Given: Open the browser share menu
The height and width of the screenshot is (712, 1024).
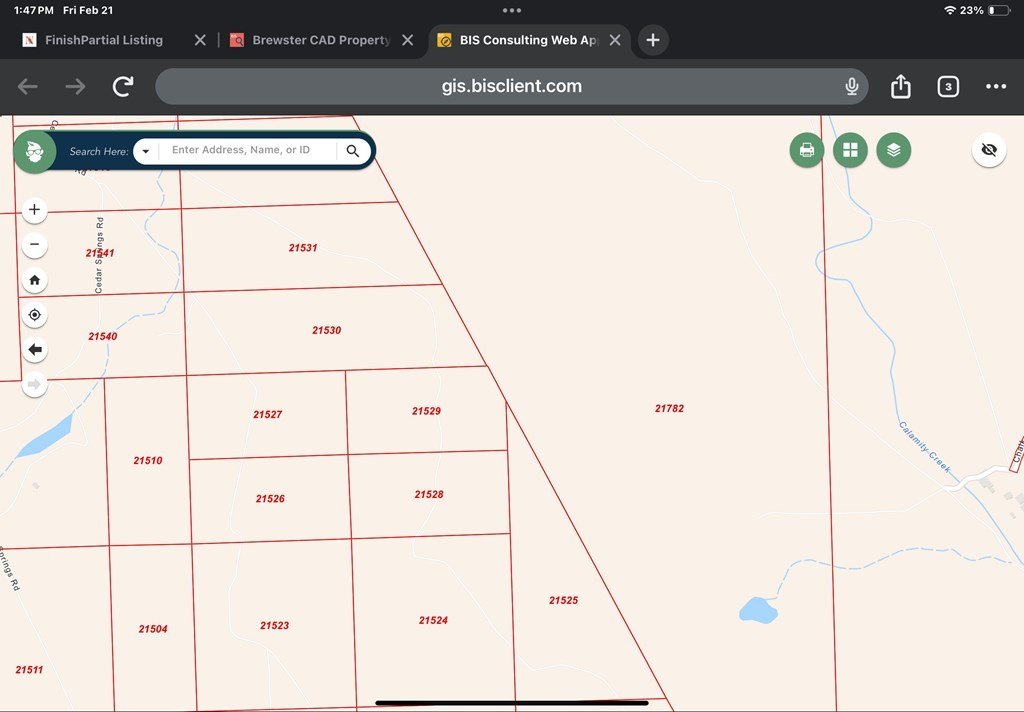Looking at the screenshot, I should tap(901, 87).
